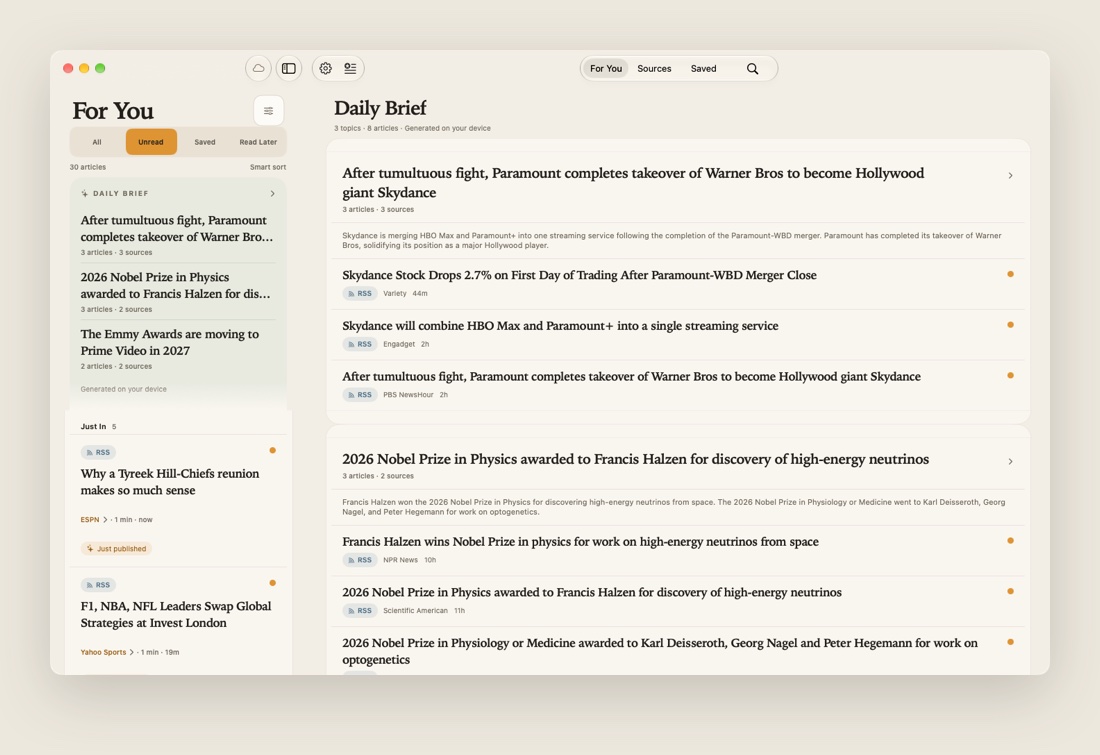Click RSS badge next to Variety
This screenshot has width=1100, height=755.
click(360, 293)
